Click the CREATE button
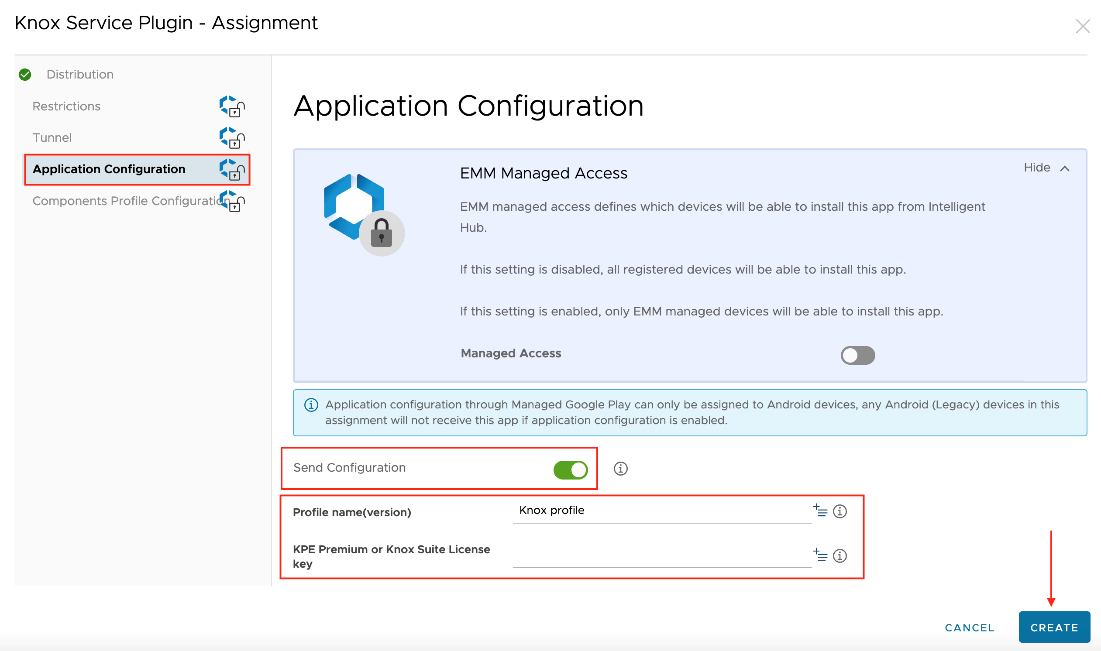This screenshot has height=651, width=1101. (x=1054, y=627)
